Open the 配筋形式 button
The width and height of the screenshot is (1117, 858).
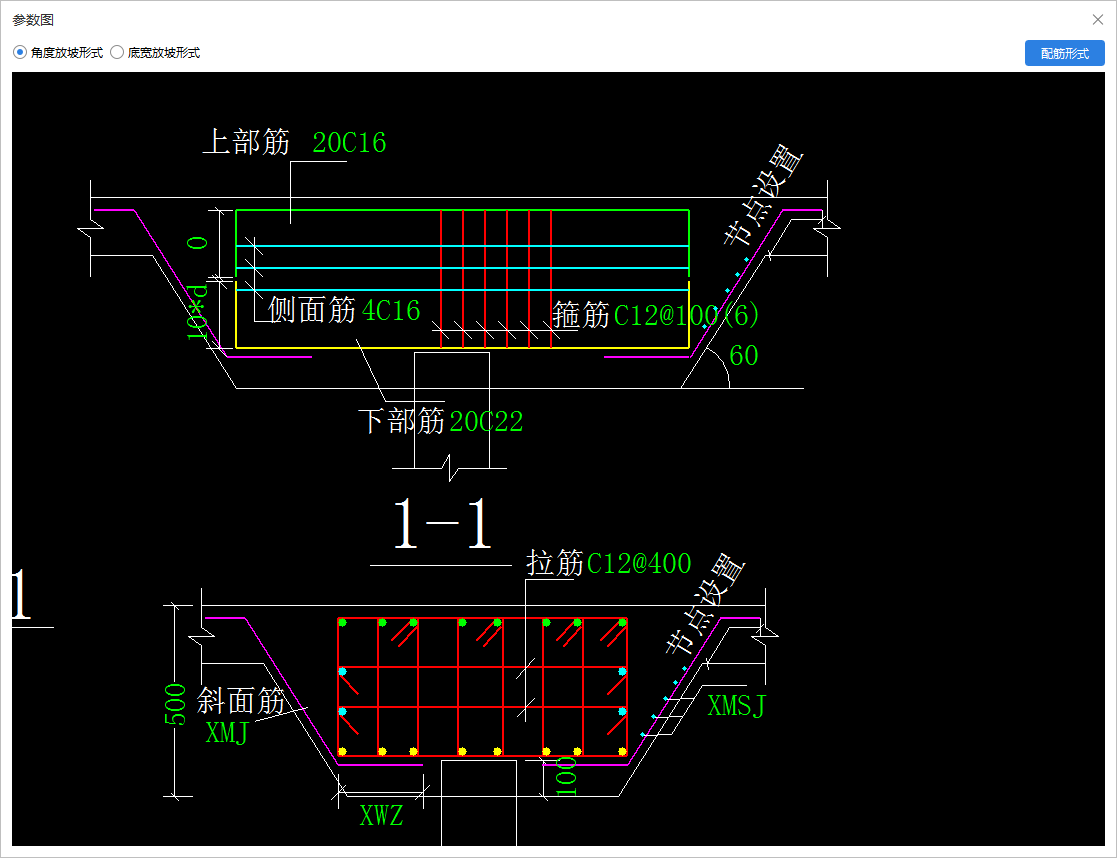click(1064, 53)
